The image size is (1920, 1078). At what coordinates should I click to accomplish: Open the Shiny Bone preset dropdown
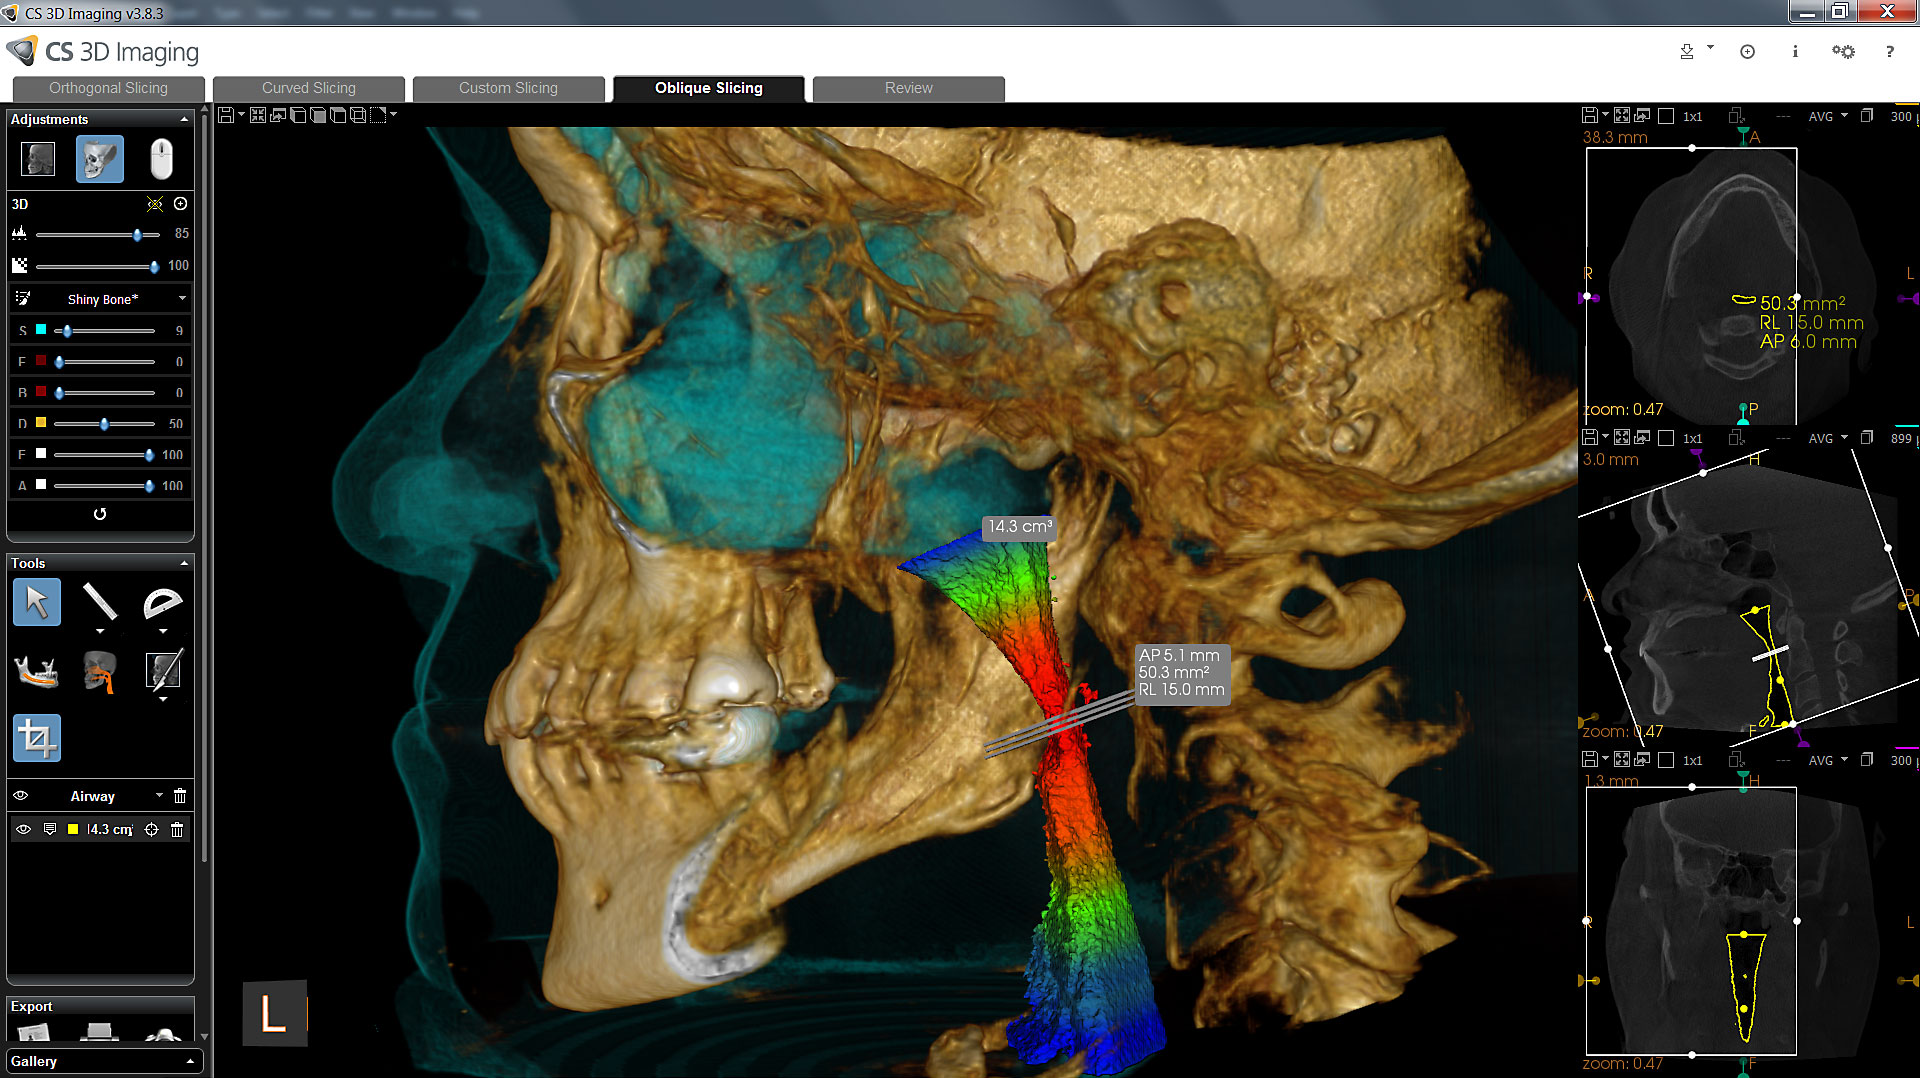(182, 299)
